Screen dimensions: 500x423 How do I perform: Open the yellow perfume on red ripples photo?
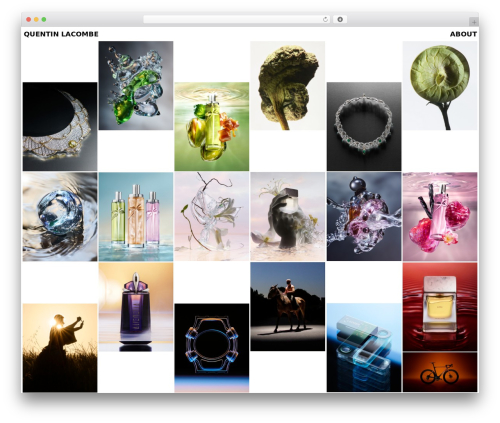tap(440, 307)
